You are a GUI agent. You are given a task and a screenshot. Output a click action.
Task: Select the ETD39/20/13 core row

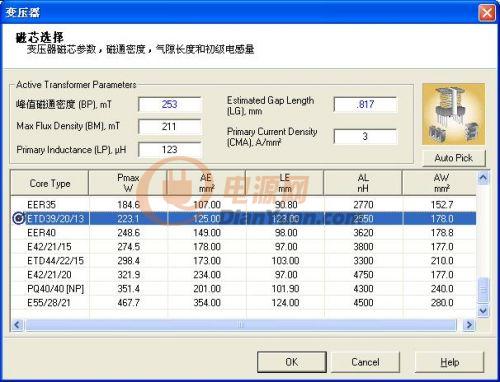pyautogui.click(x=243, y=219)
